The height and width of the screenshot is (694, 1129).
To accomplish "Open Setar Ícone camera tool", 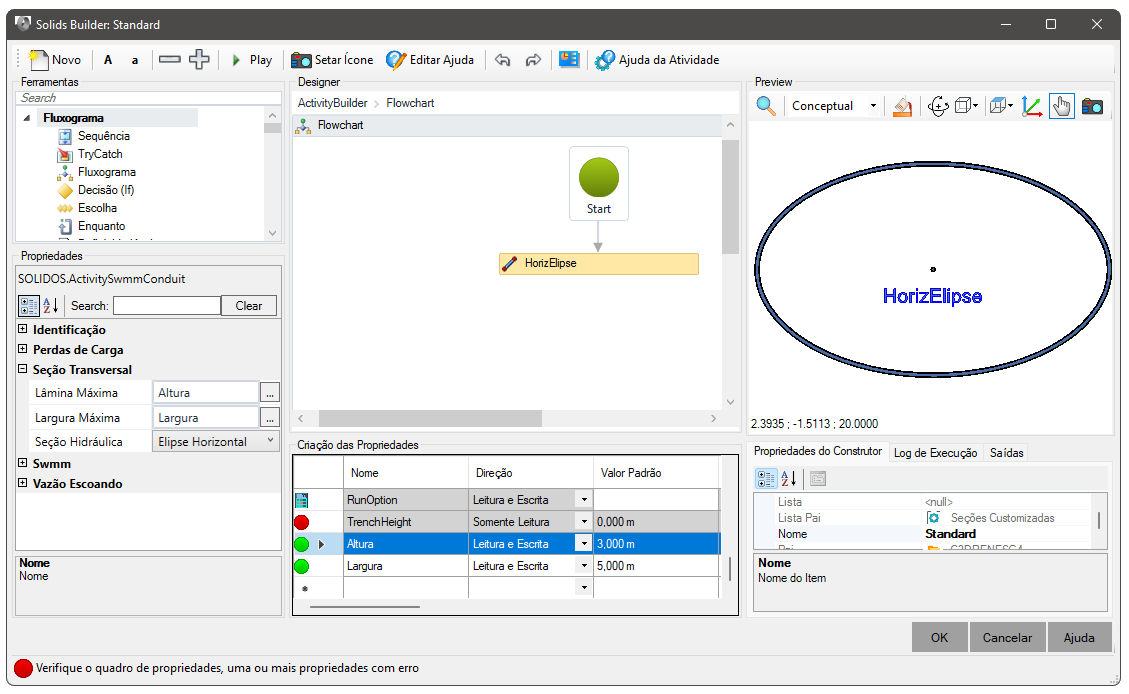I will point(332,60).
